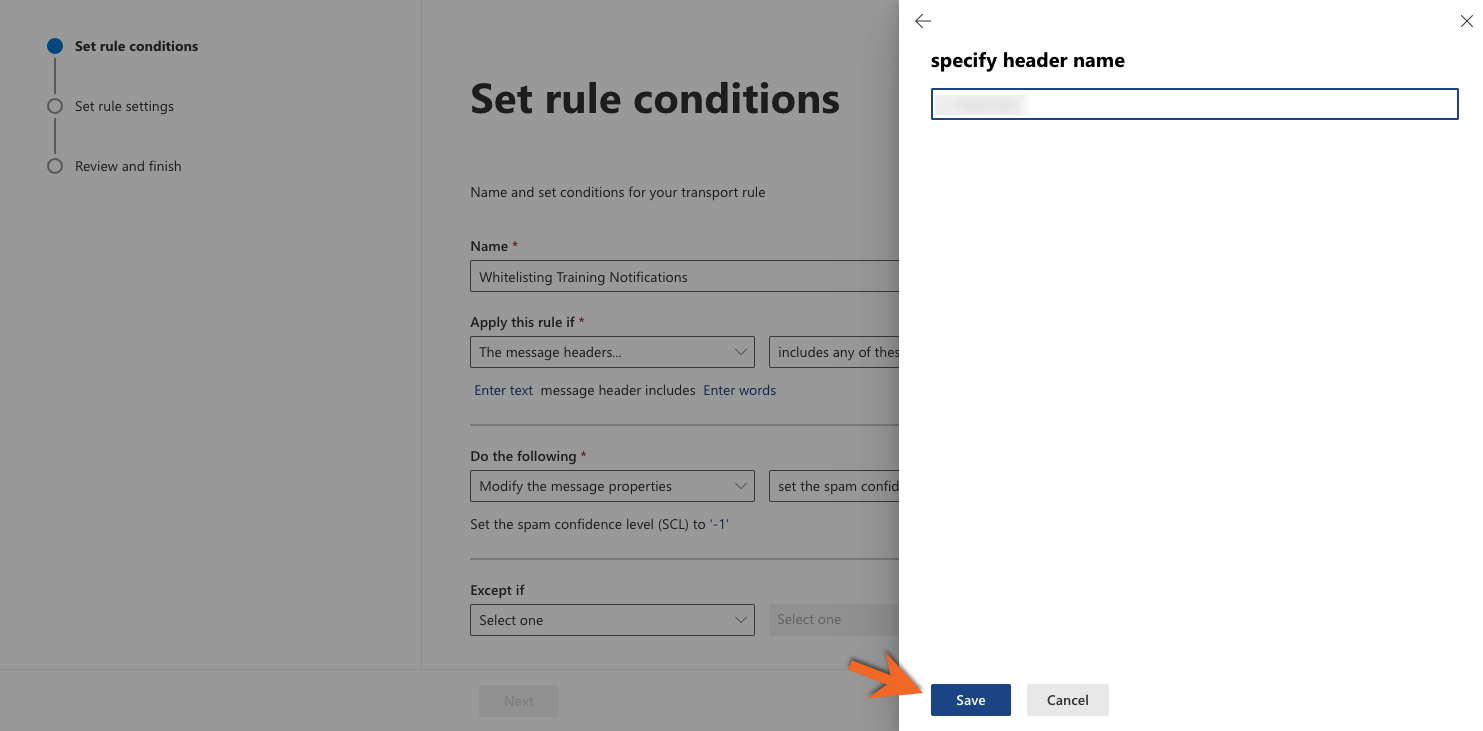Open 'set the spam confidence' dropdown
The image size is (1483, 731).
click(x=834, y=486)
